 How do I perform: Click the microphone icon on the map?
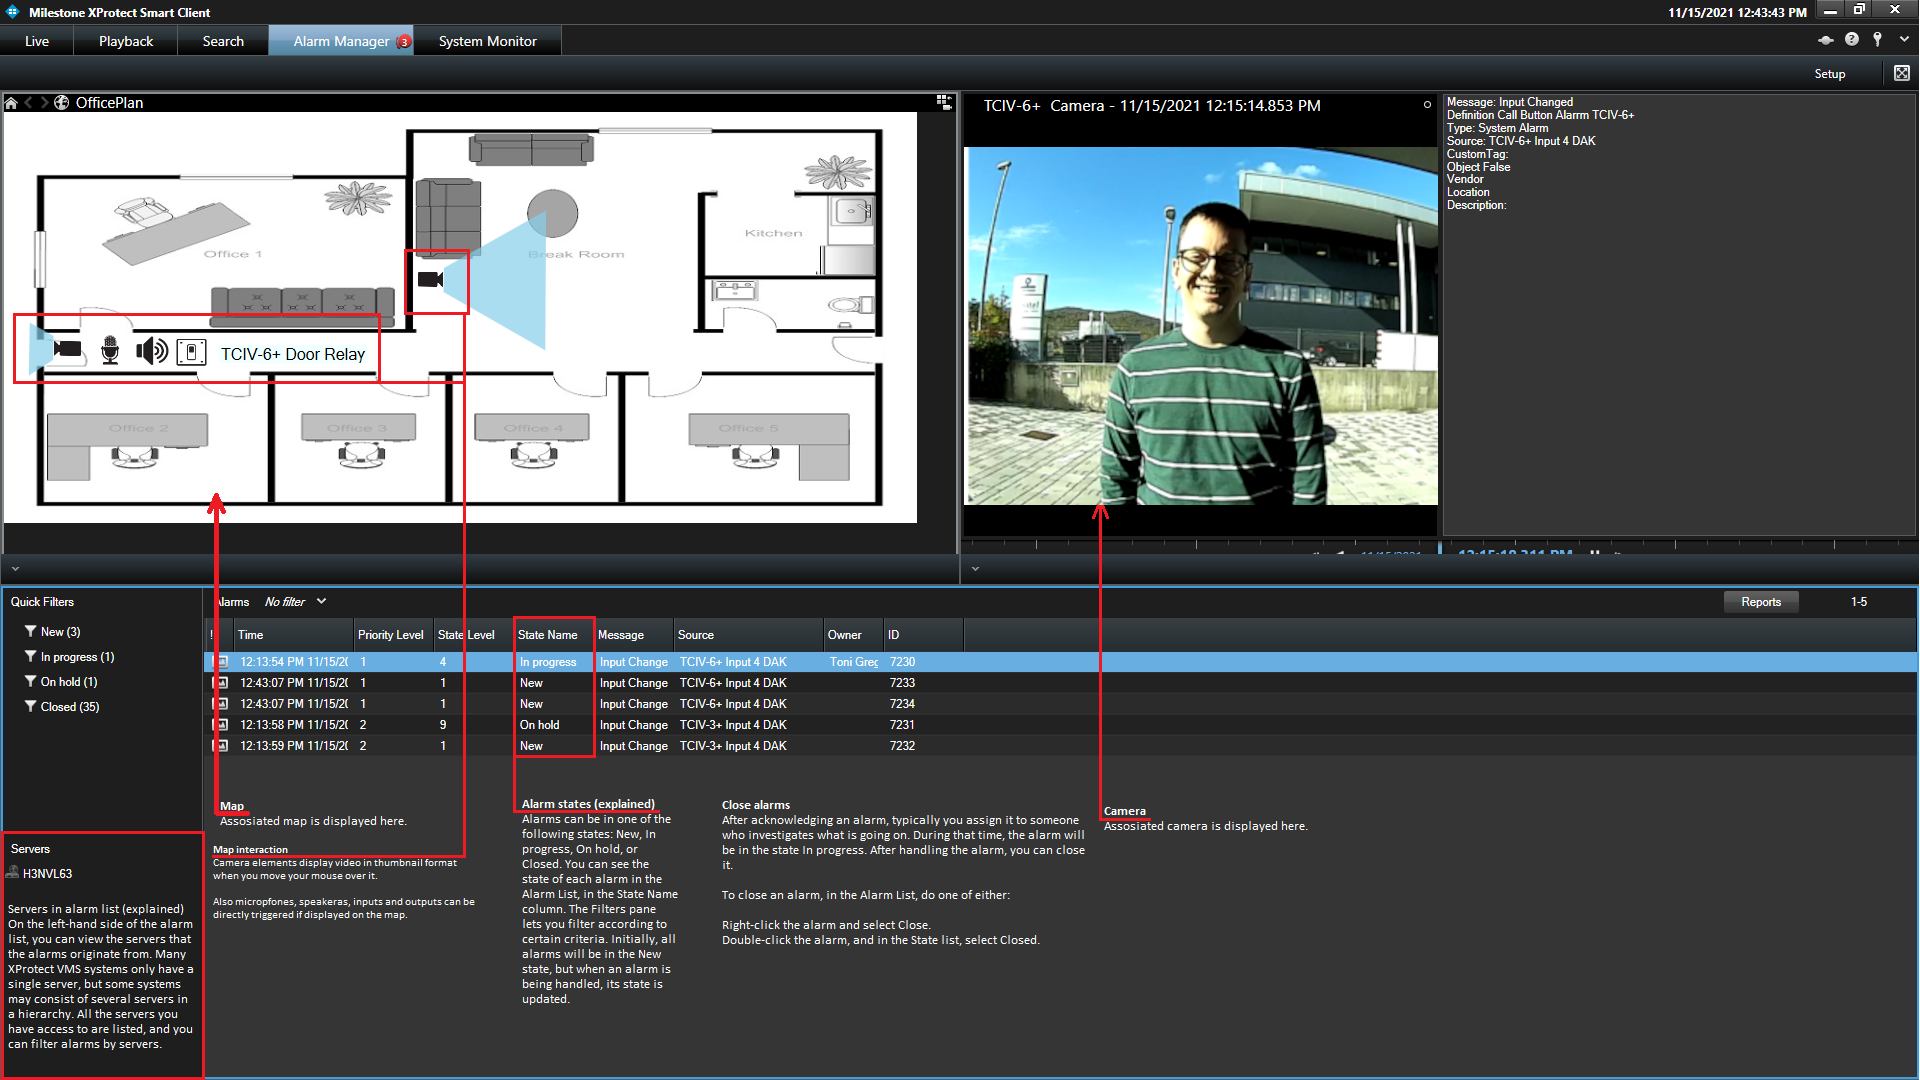110,351
